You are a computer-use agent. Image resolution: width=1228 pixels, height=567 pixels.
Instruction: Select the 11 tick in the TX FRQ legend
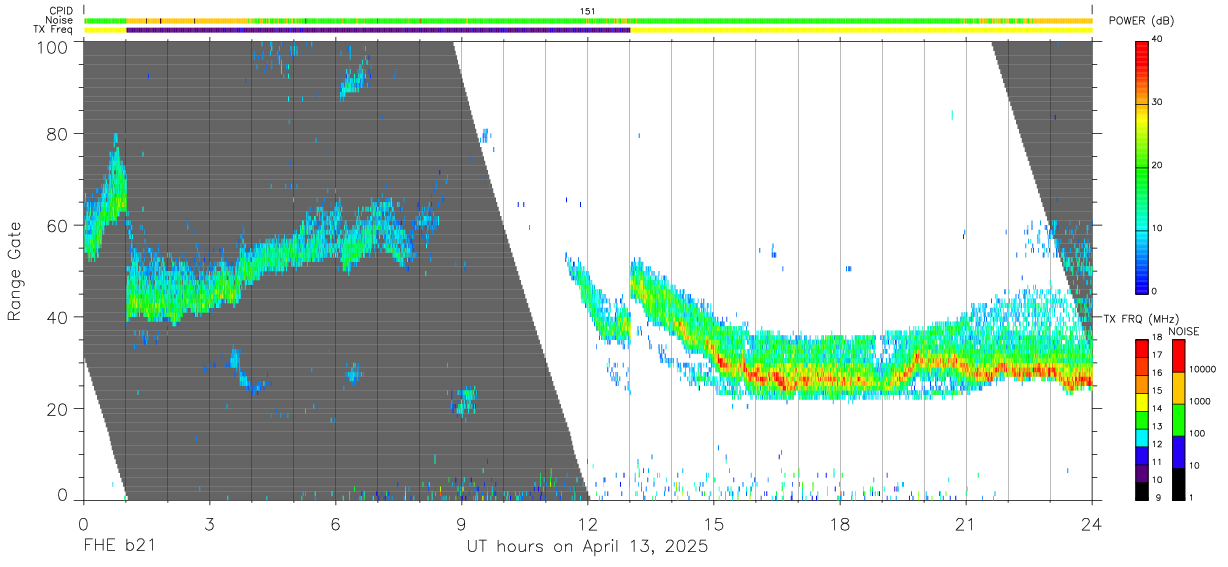tap(1158, 462)
